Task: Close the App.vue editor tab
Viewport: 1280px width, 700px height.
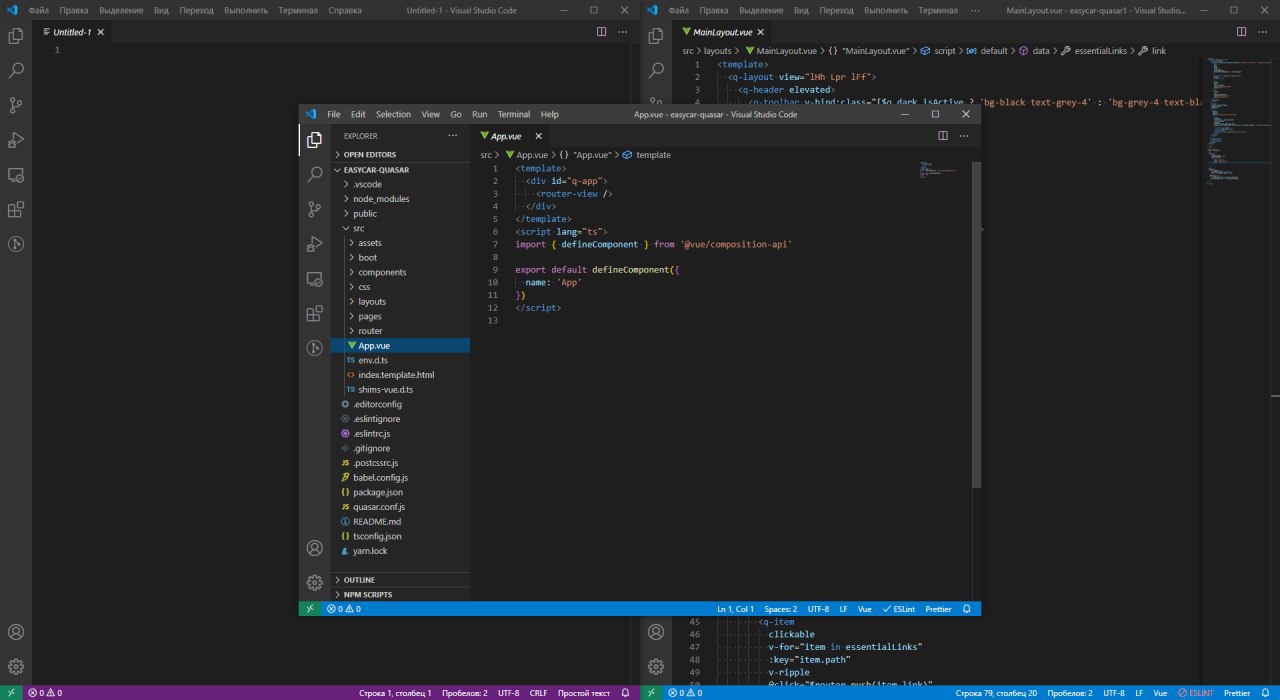Action: click(538, 135)
